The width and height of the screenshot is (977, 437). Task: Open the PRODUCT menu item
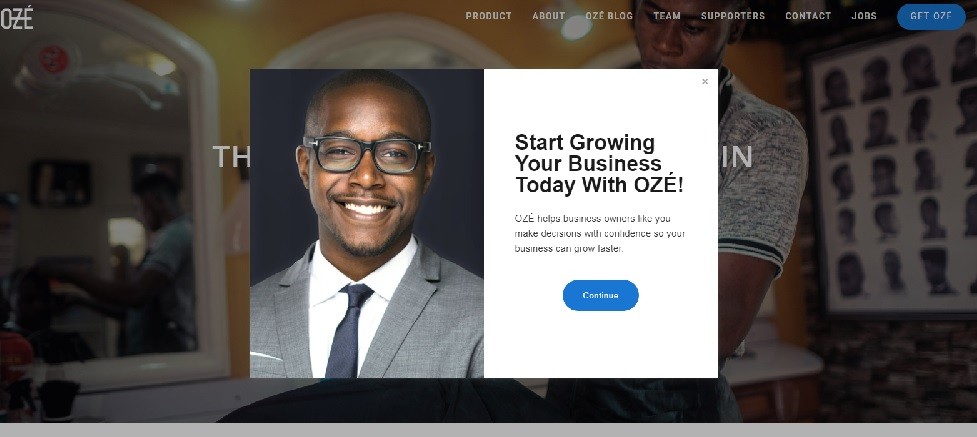coord(488,16)
